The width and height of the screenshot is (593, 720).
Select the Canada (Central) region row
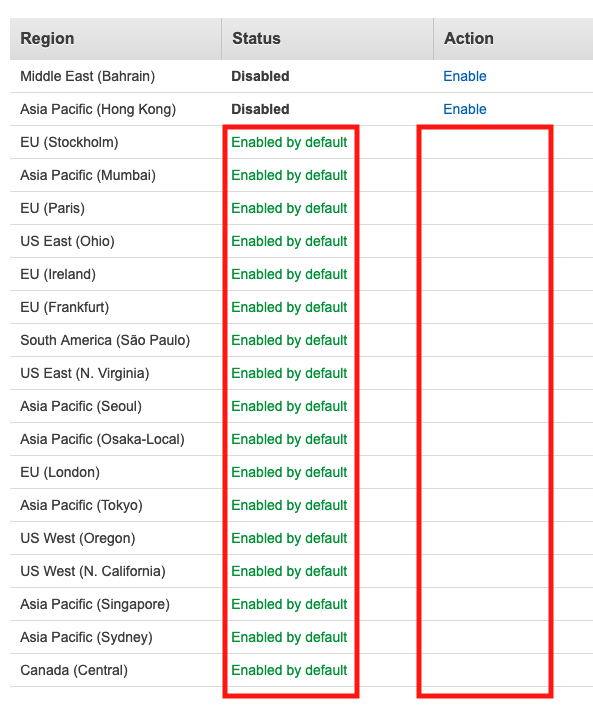tap(301, 670)
